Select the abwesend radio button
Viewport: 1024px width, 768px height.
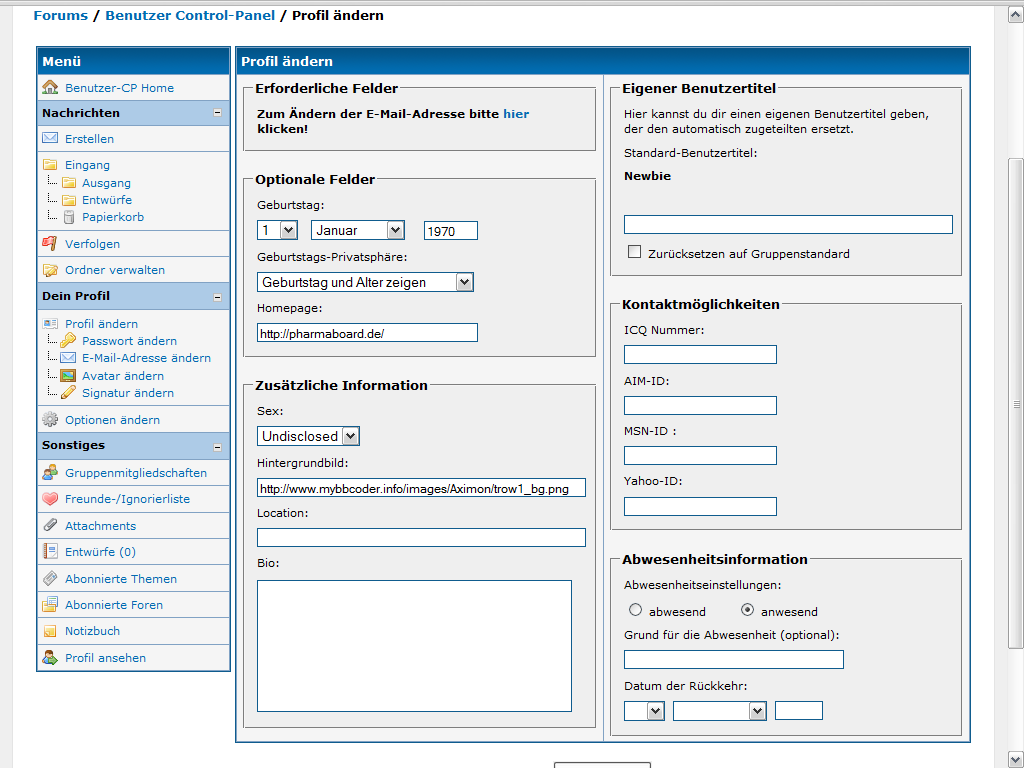635,610
